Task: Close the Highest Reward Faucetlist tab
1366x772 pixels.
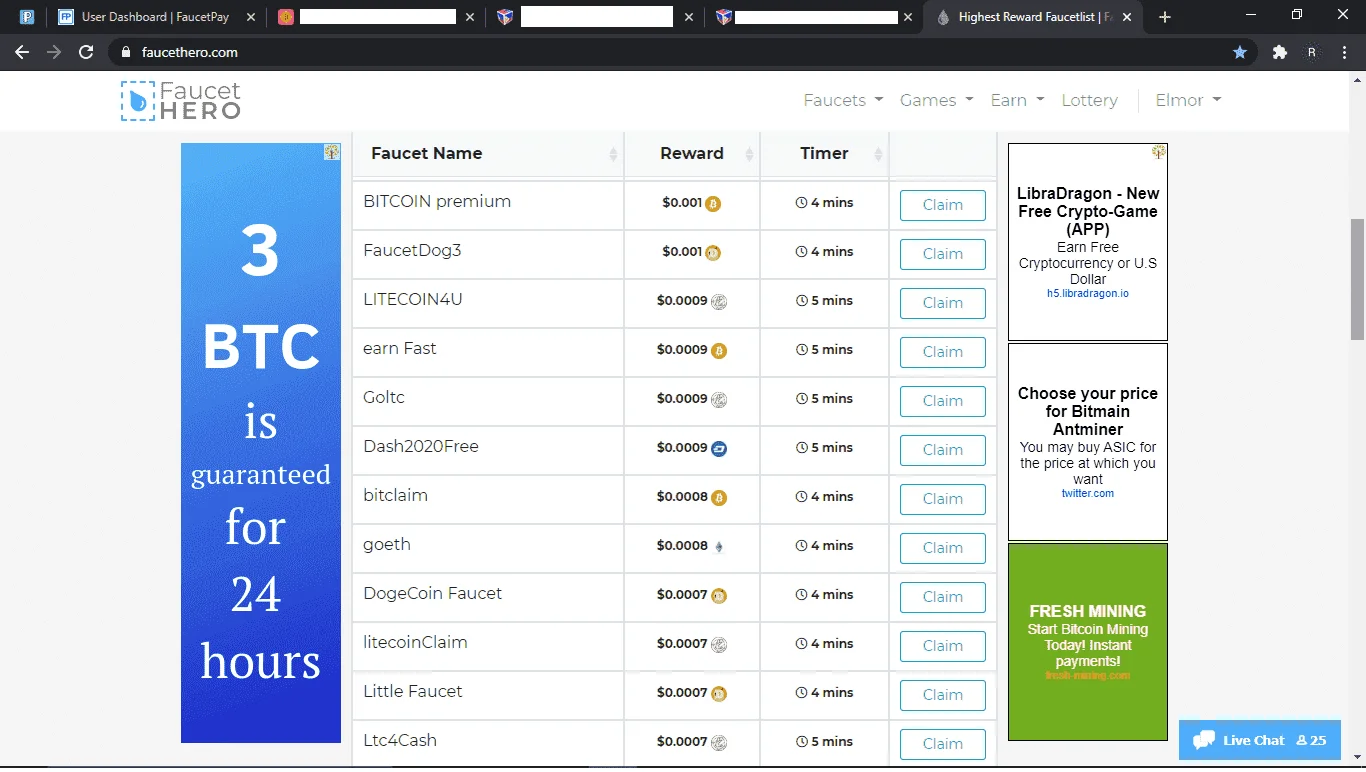Action: click(1128, 17)
